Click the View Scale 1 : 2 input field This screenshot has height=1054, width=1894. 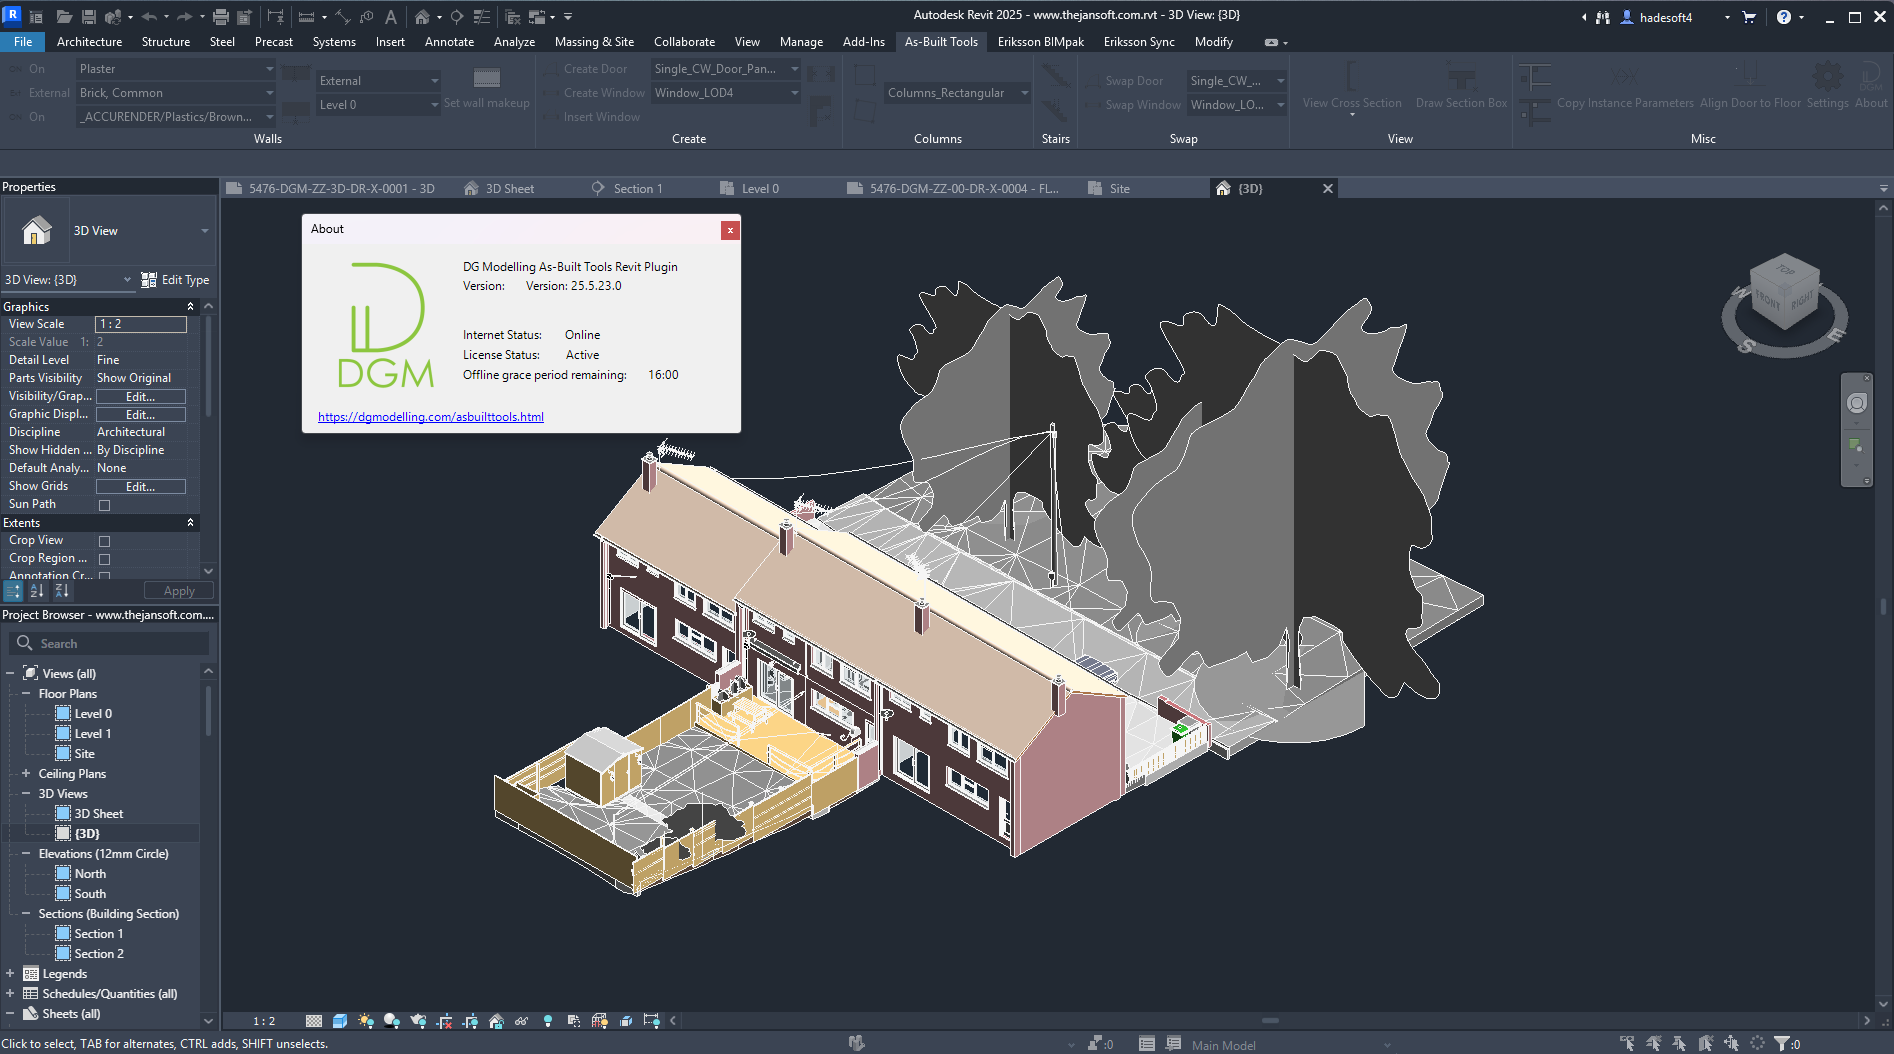(141, 324)
